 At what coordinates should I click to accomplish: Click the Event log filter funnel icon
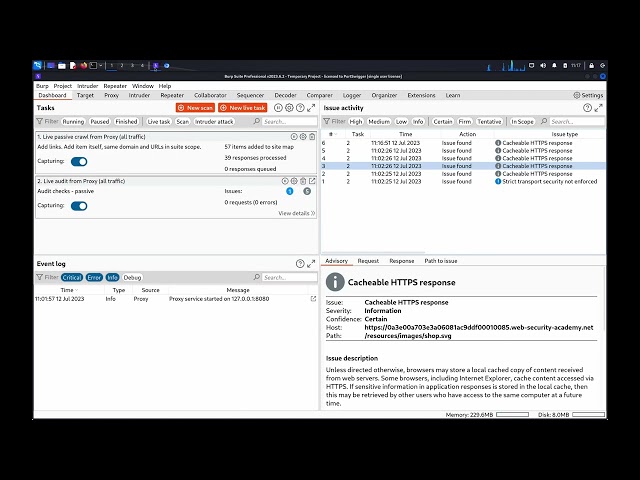(40, 277)
